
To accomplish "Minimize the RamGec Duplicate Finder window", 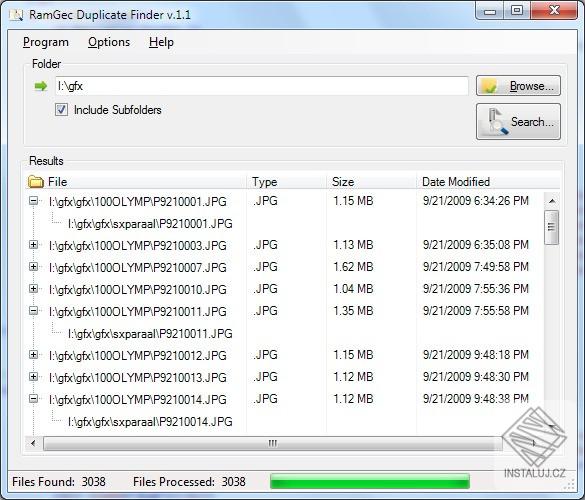I will click(489, 11).
